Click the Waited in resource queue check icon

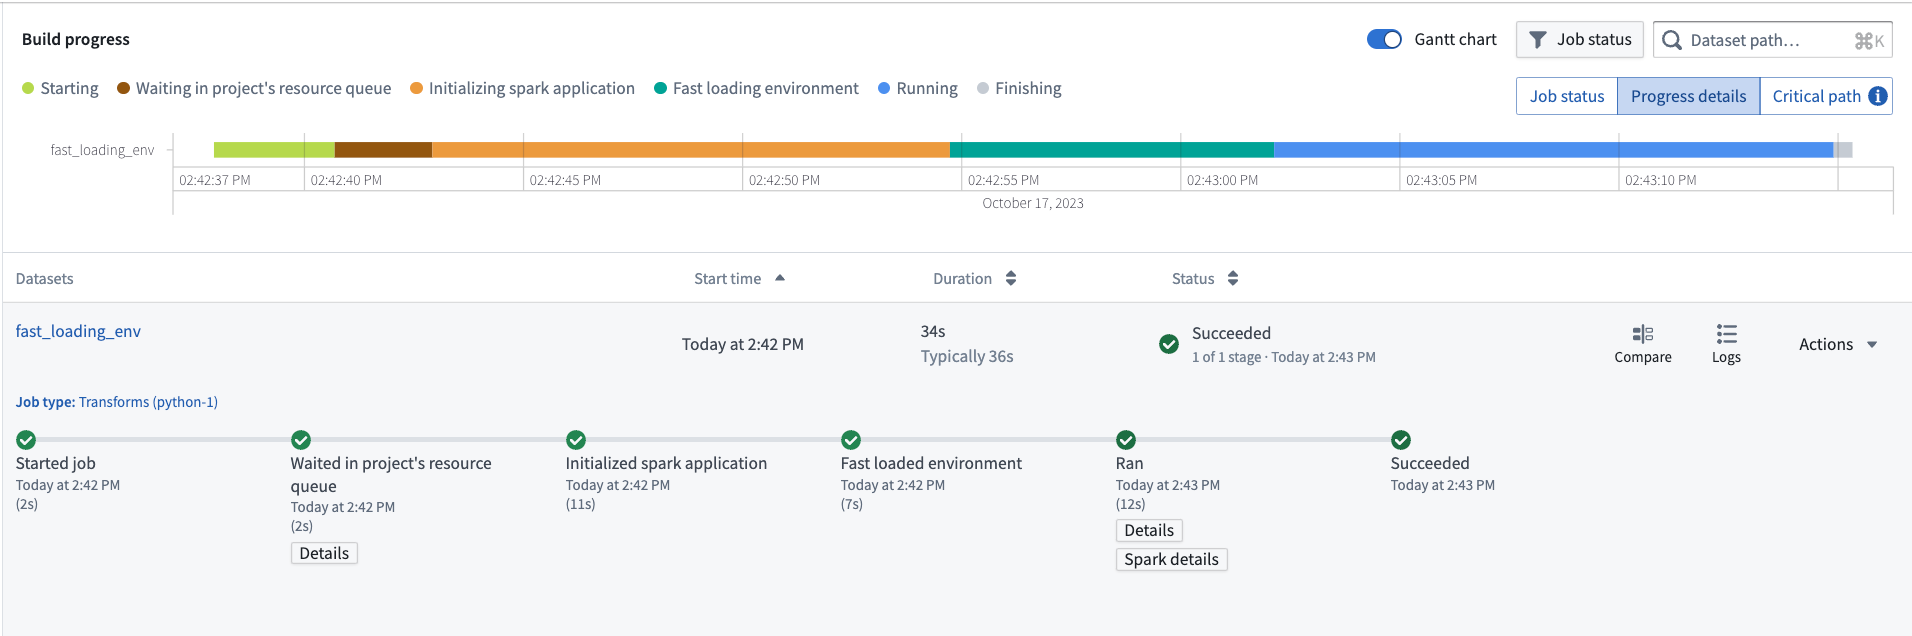click(x=301, y=440)
